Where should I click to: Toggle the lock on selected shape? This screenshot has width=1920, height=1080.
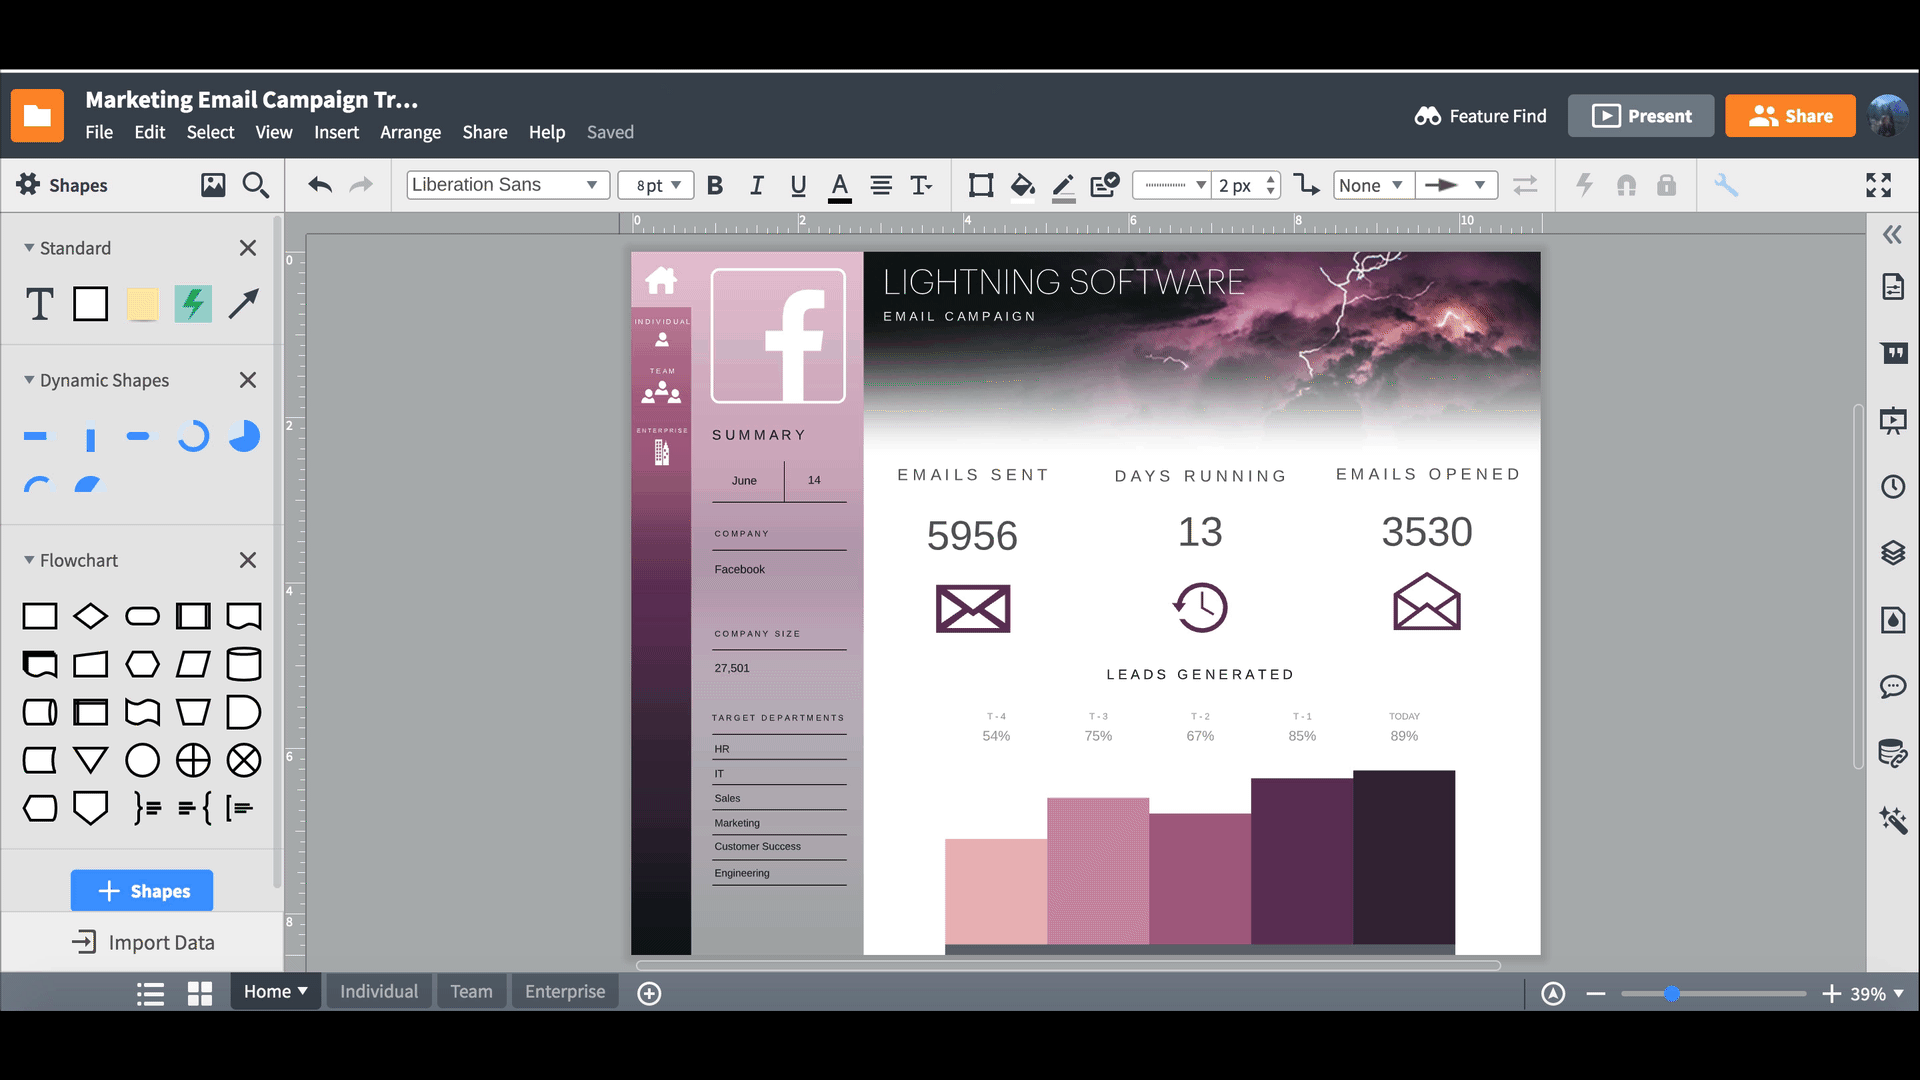pyautogui.click(x=1666, y=185)
